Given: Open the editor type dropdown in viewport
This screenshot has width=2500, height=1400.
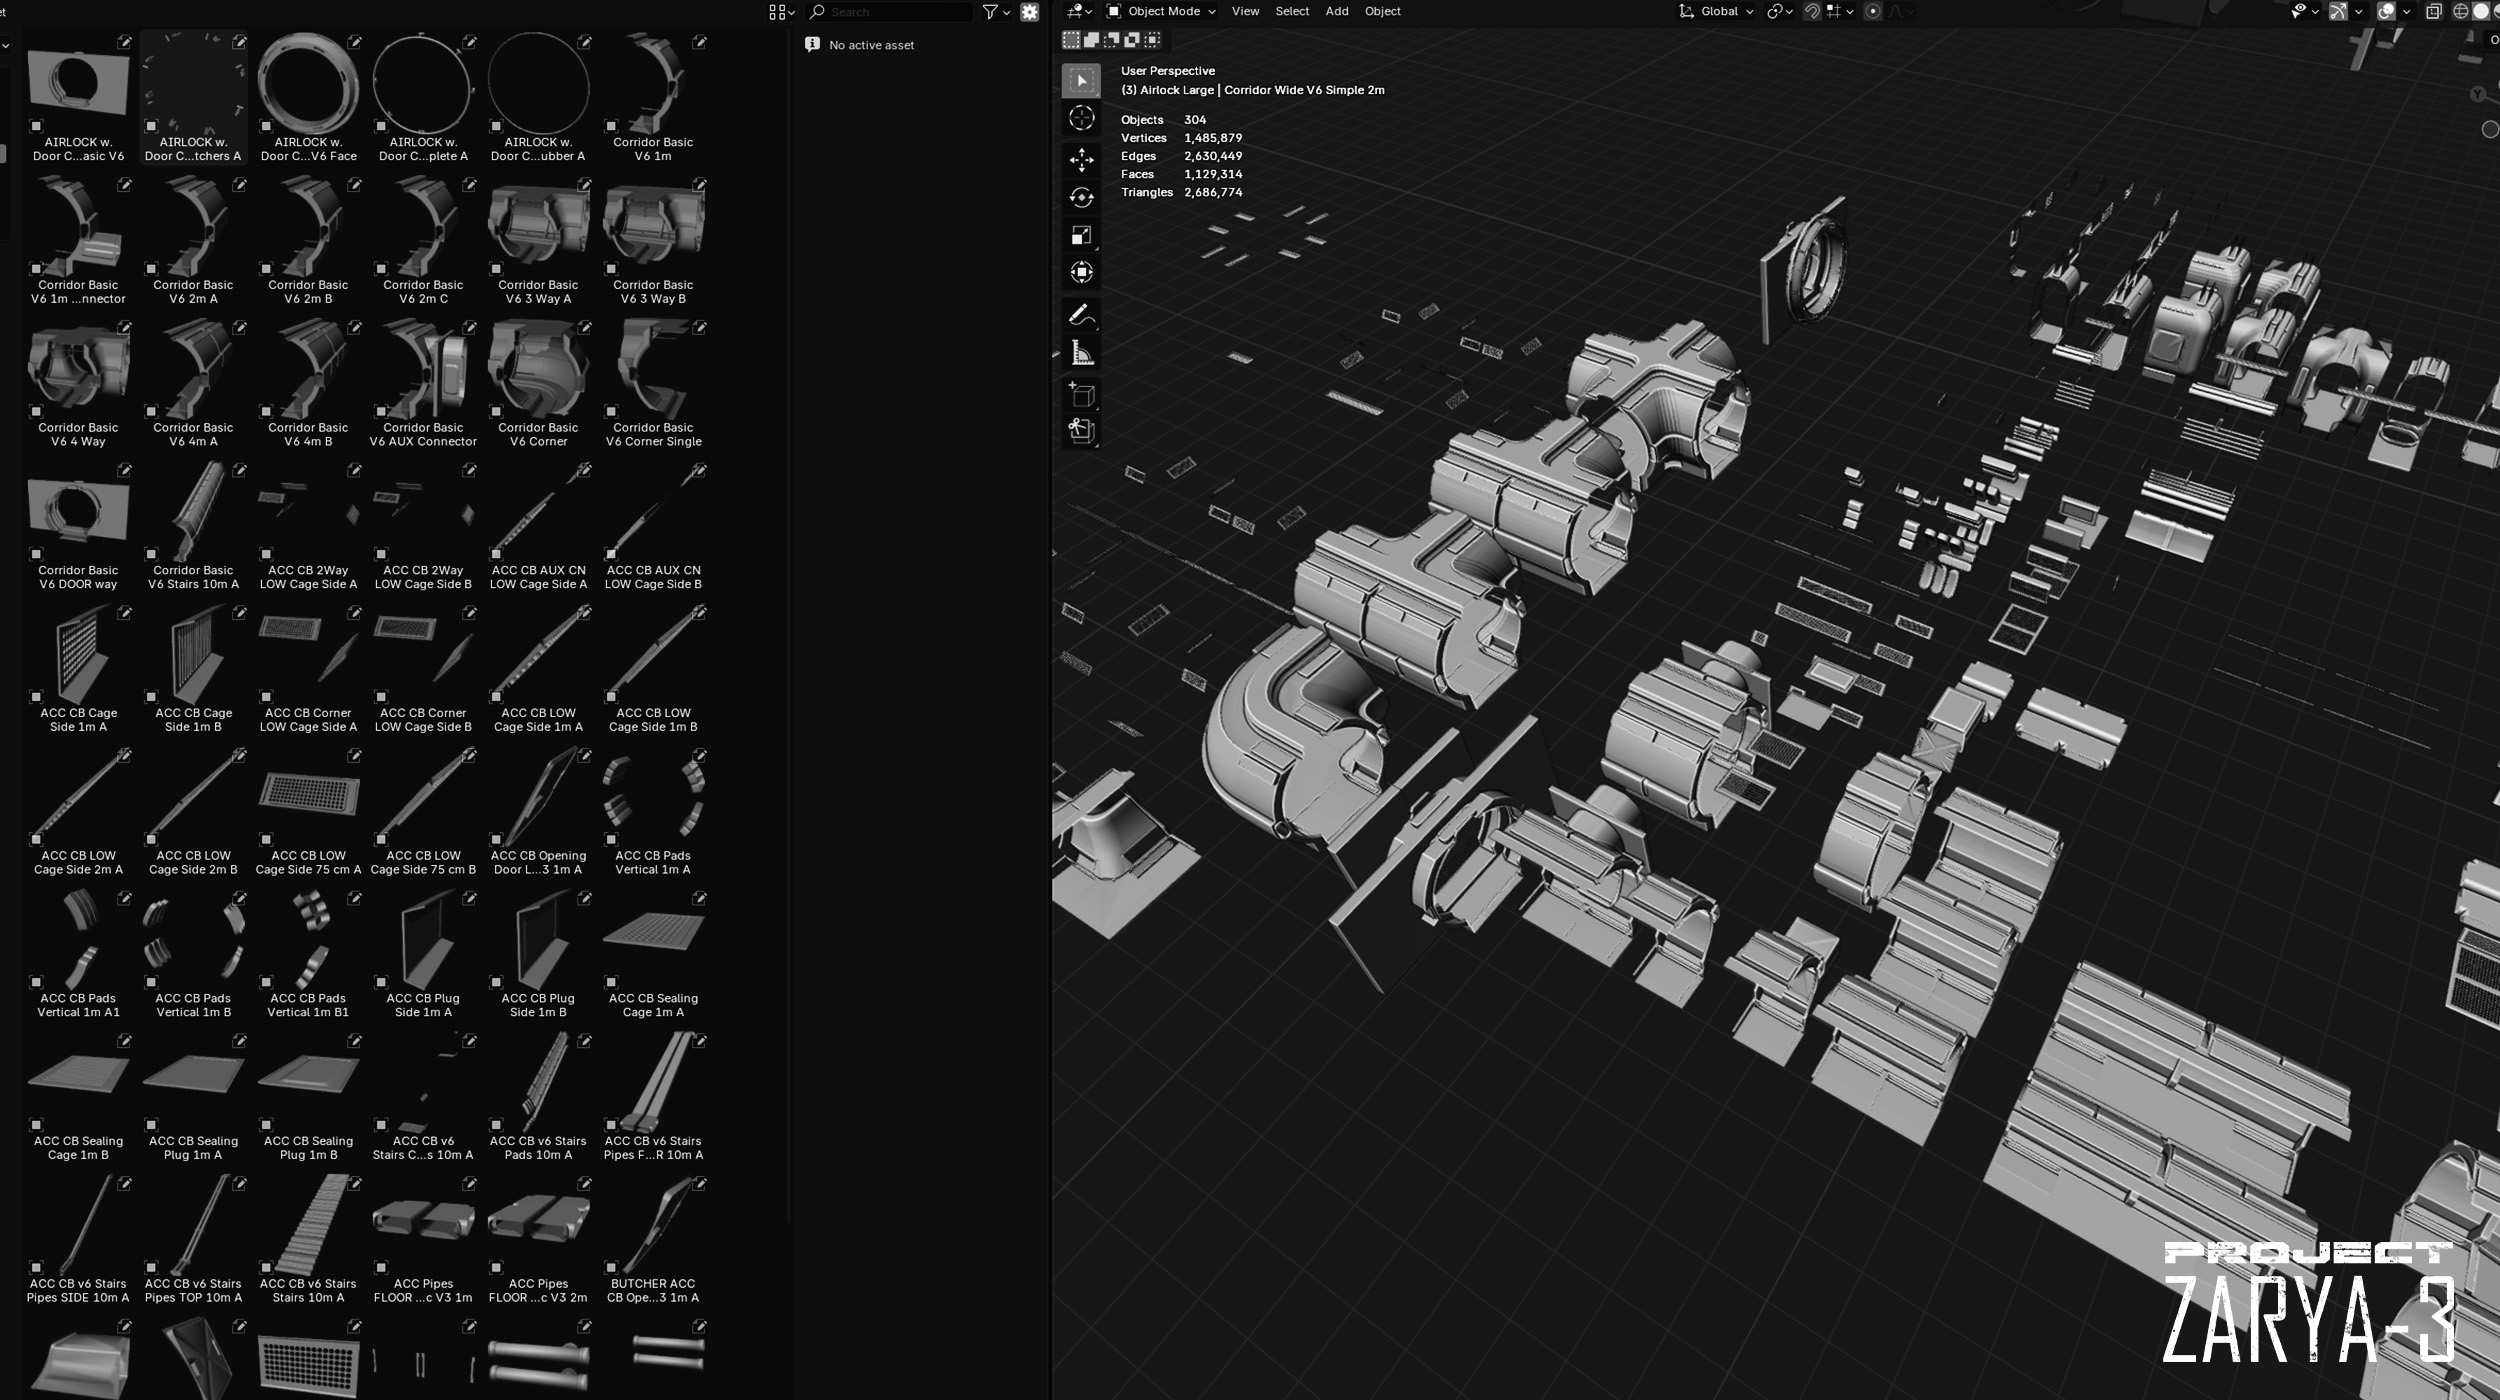Looking at the screenshot, I should tap(1080, 12).
